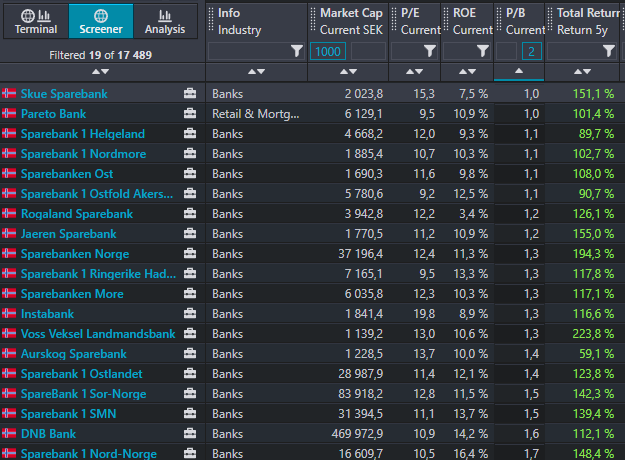Viewport: 625px width, 460px height.
Task: Click the Total Return column drag handle
Action: [x=550, y=21]
